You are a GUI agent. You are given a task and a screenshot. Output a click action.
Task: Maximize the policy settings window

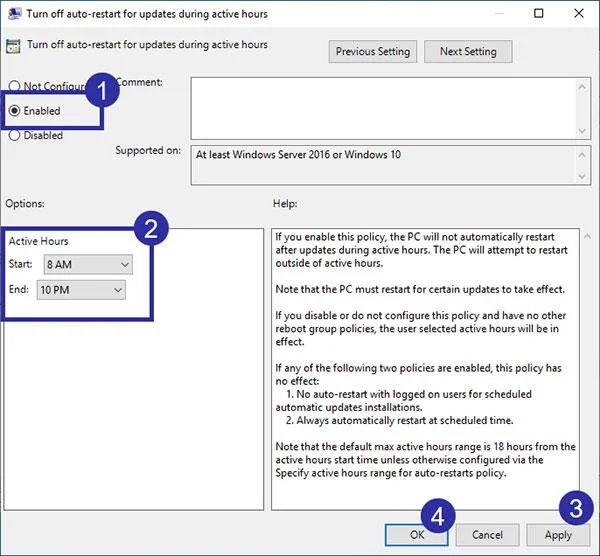(x=538, y=13)
